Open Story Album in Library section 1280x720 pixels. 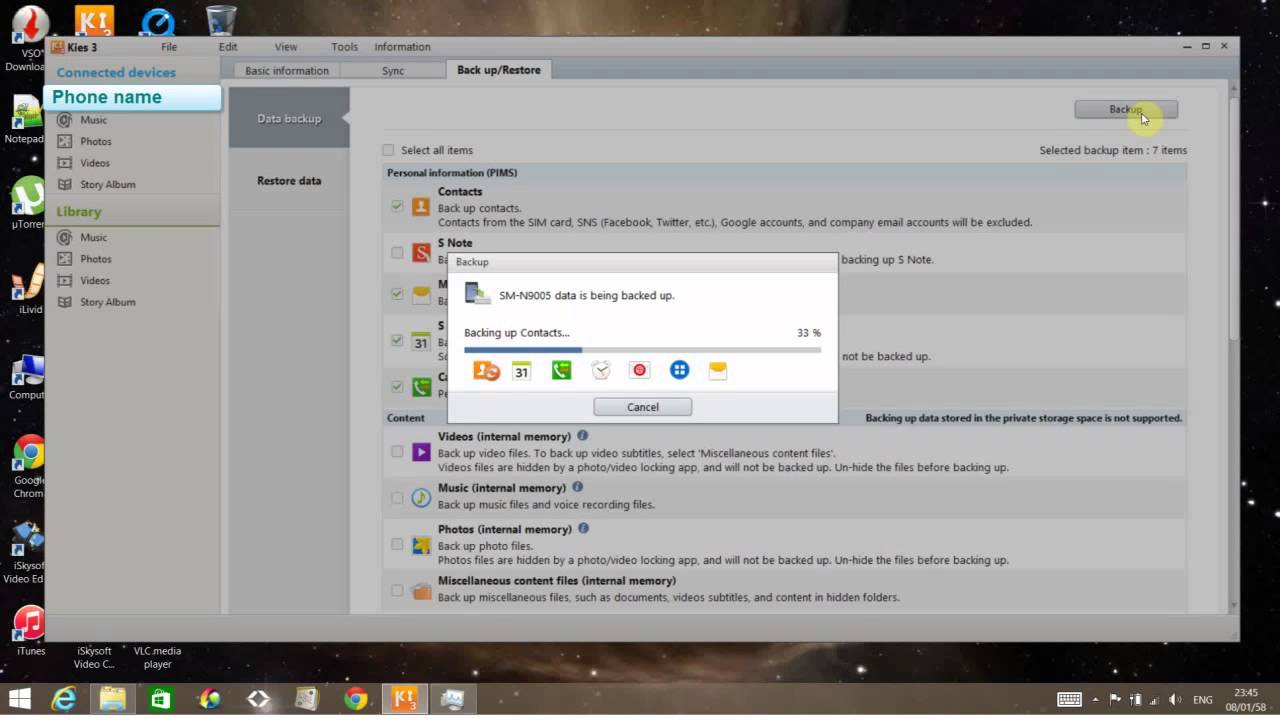[107, 302]
